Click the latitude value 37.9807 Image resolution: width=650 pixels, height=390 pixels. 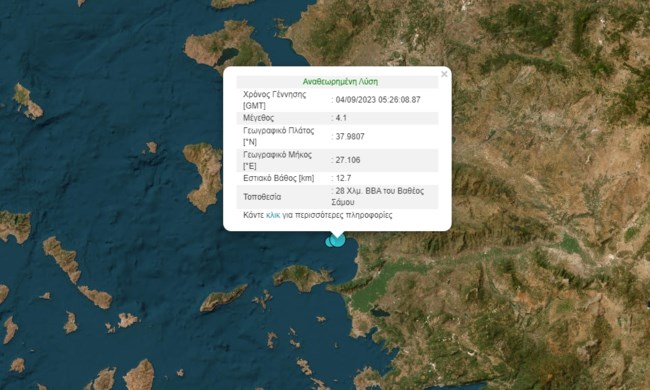click(x=350, y=136)
